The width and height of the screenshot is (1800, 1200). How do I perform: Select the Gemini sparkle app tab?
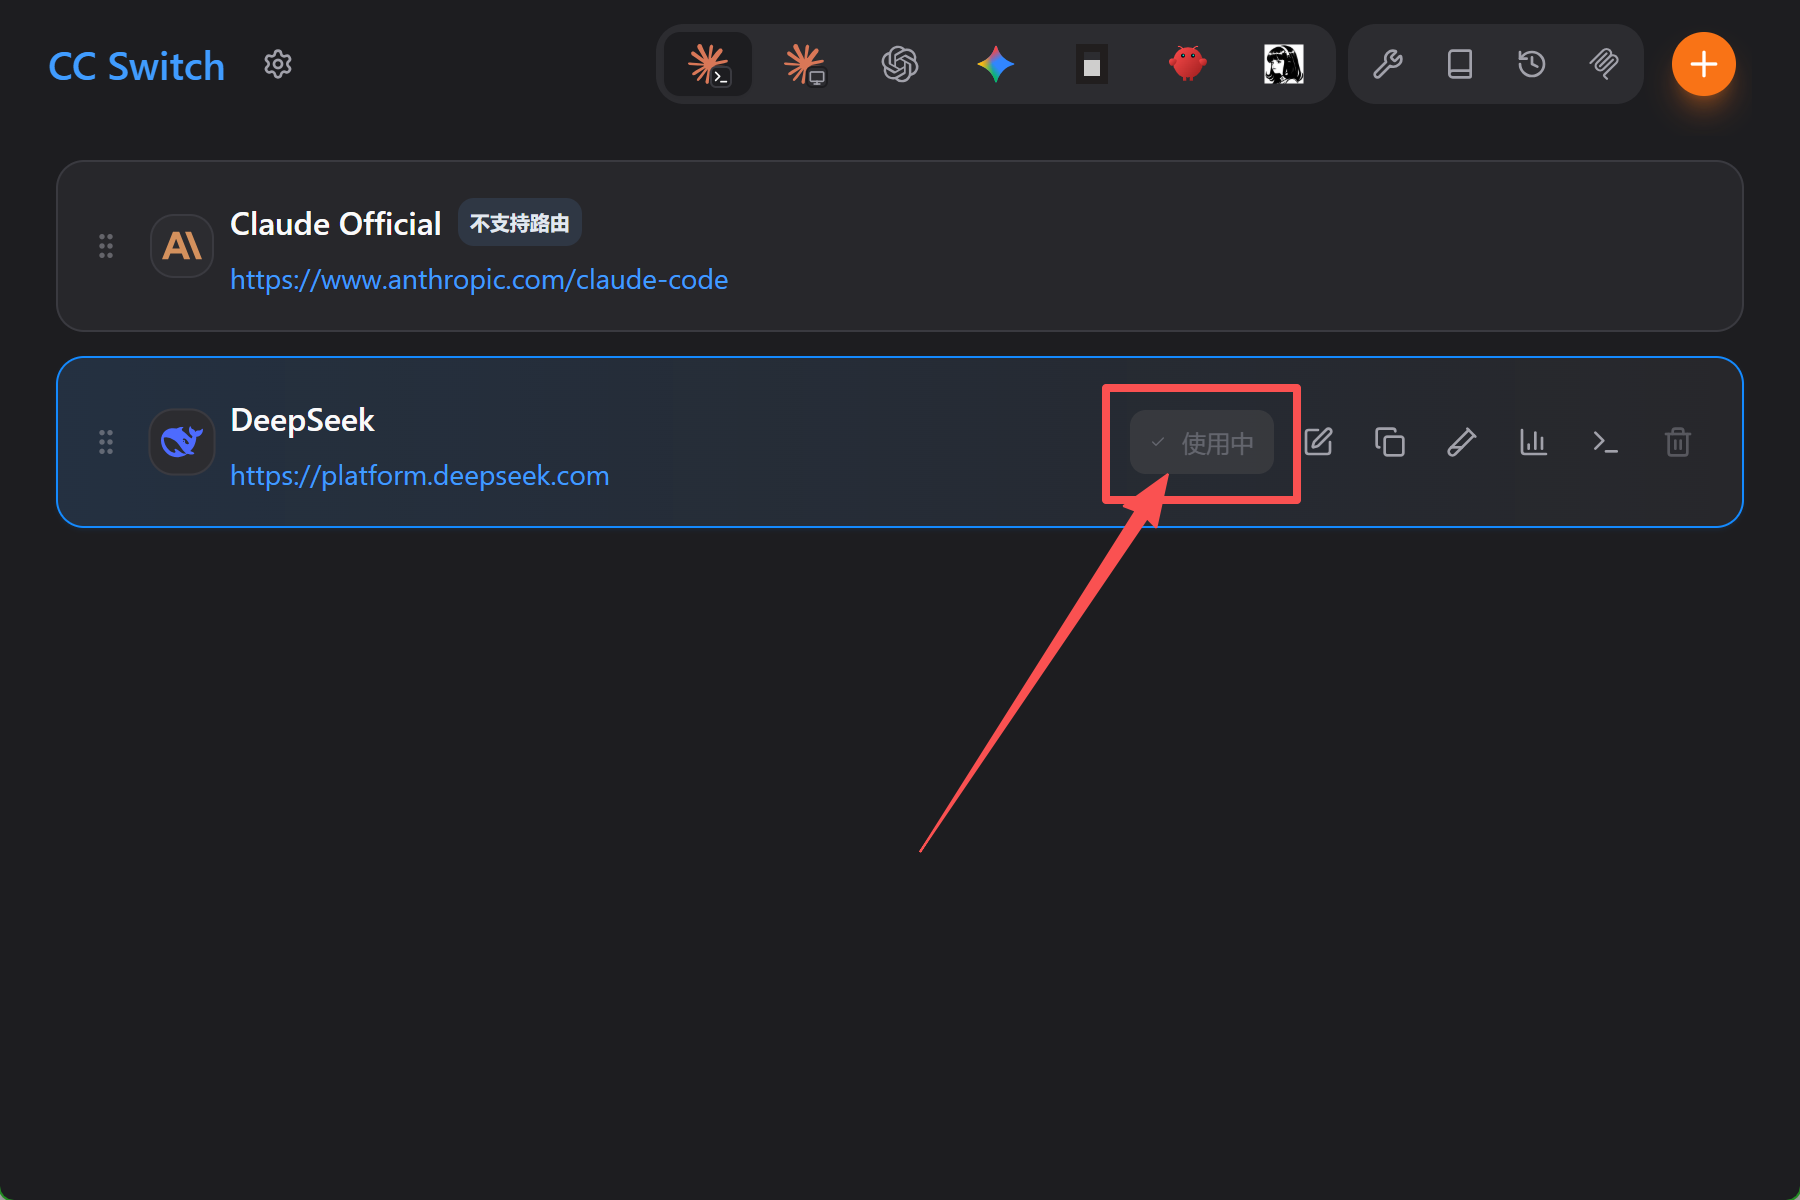coord(996,65)
